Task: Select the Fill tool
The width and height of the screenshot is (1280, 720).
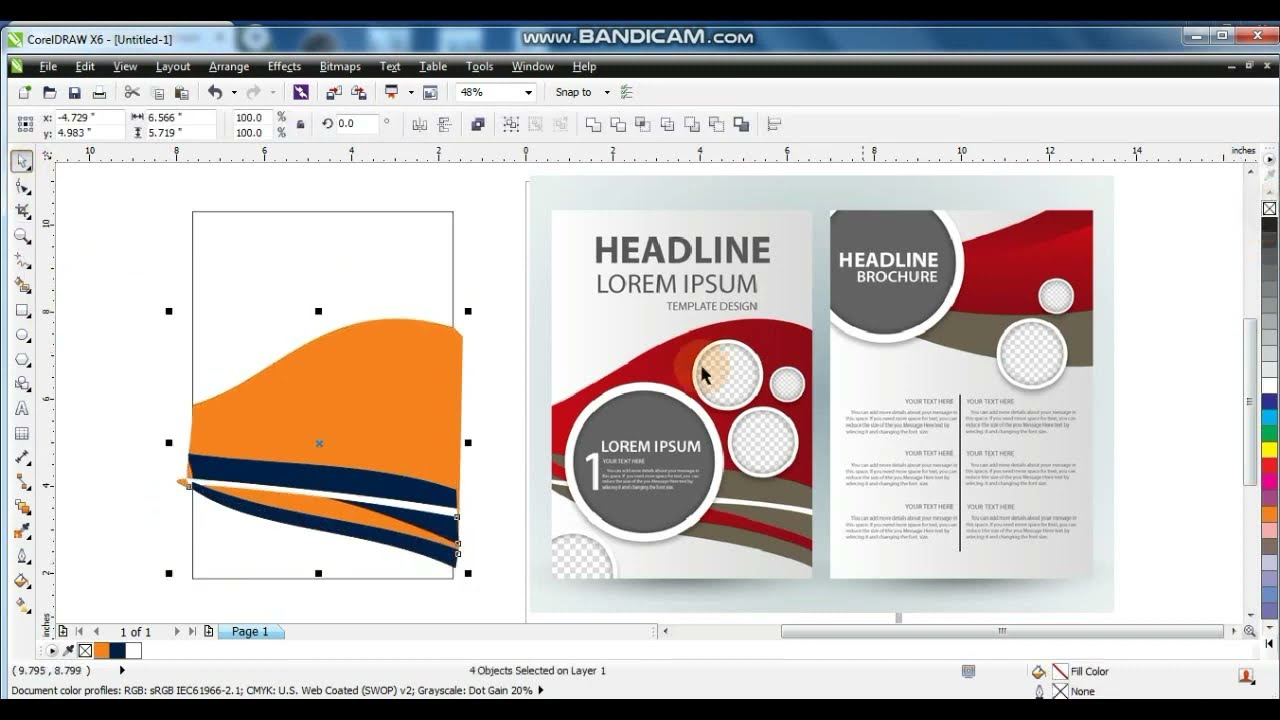Action: [x=22, y=581]
